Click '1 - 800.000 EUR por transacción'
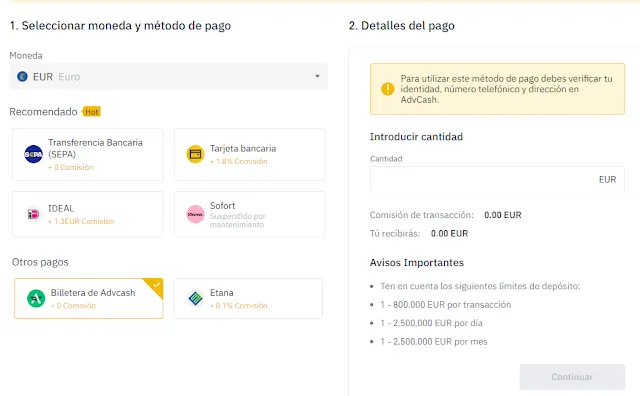640x396 pixels. click(446, 305)
